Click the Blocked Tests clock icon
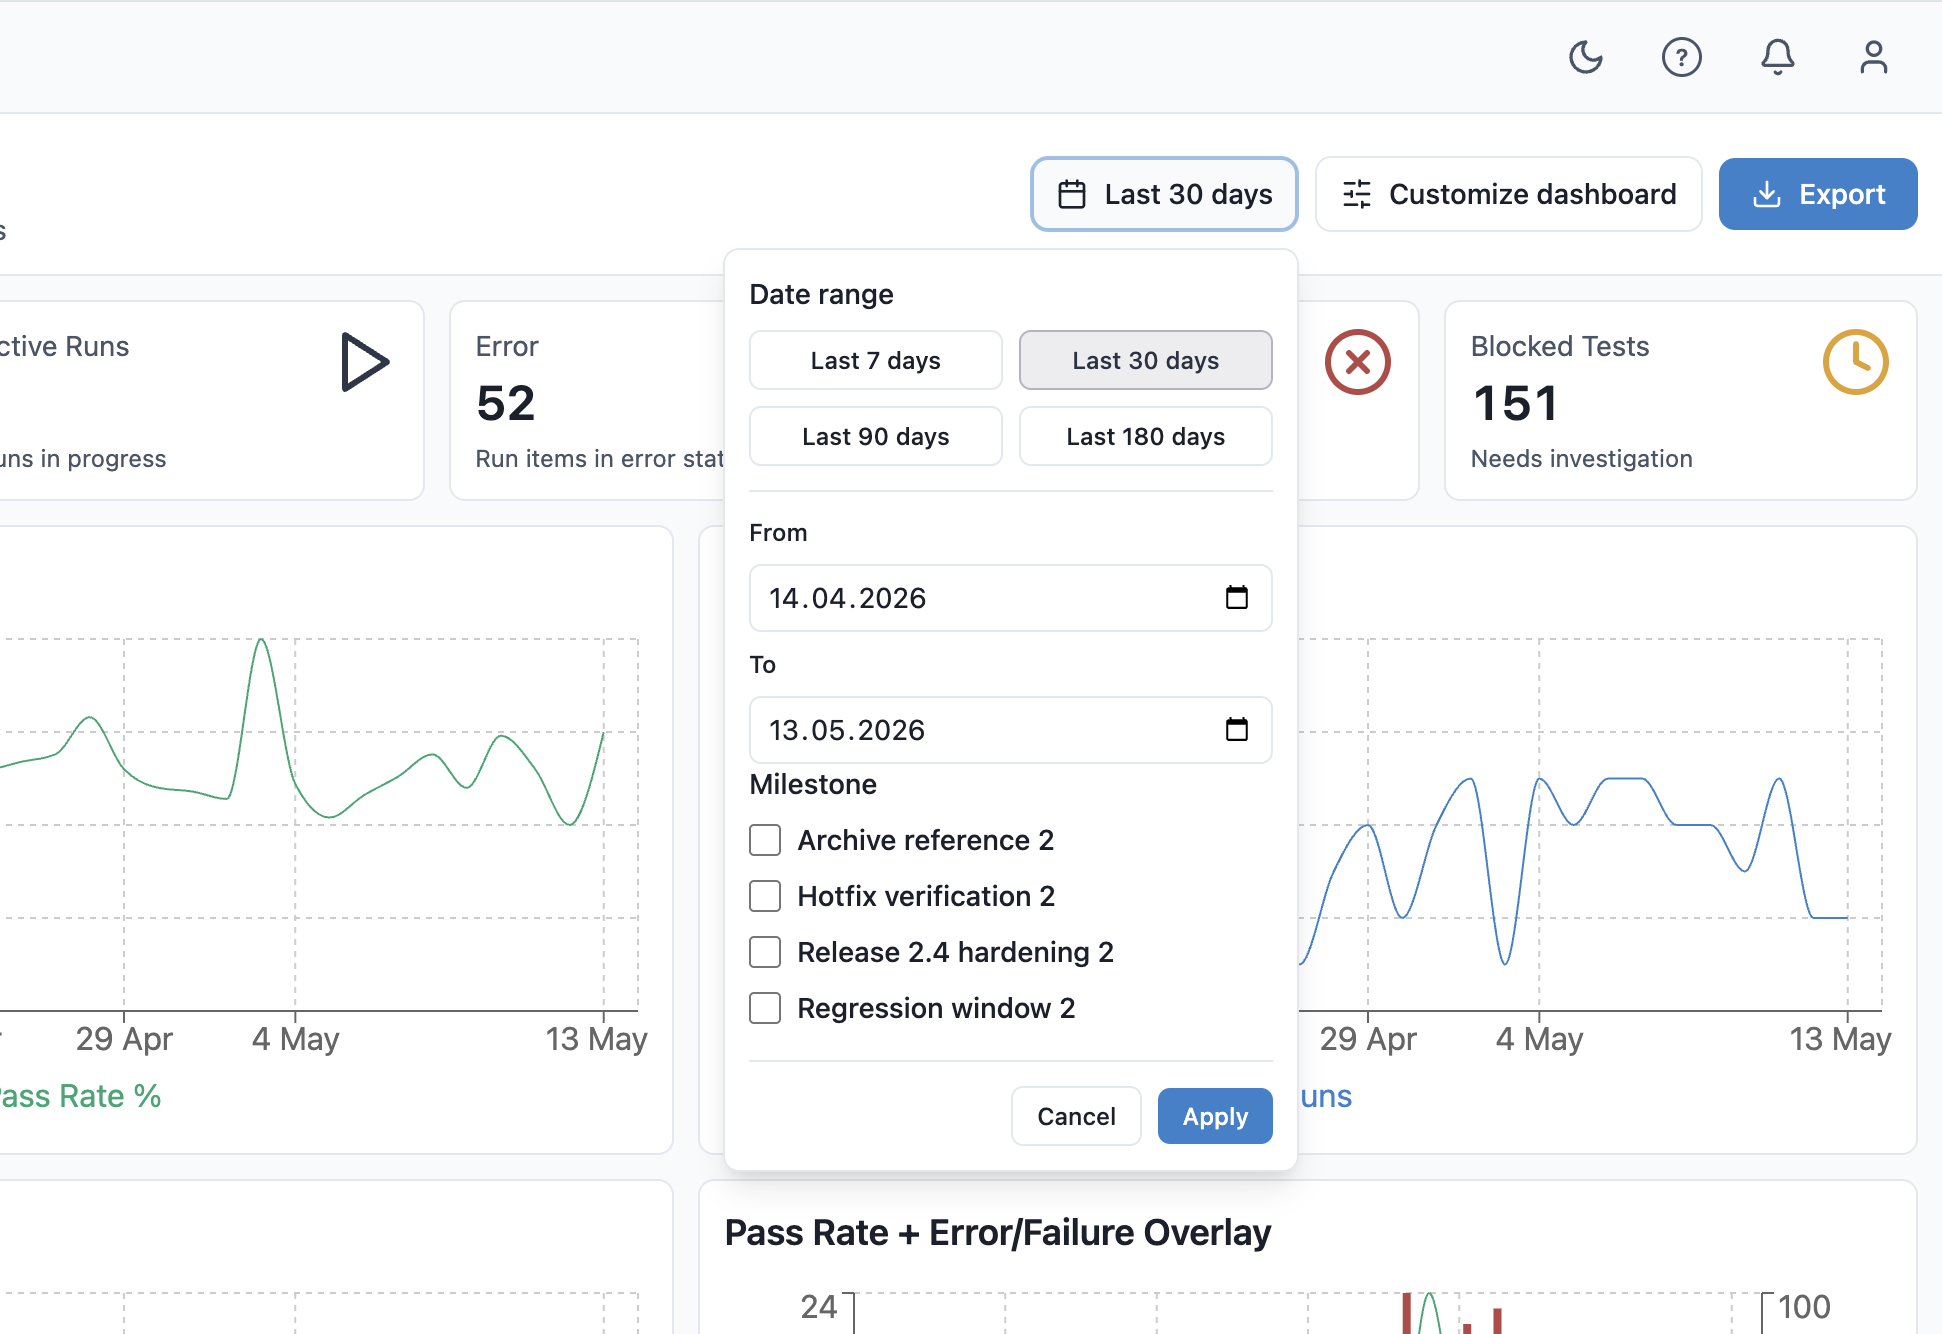The width and height of the screenshot is (1942, 1334). (1856, 362)
